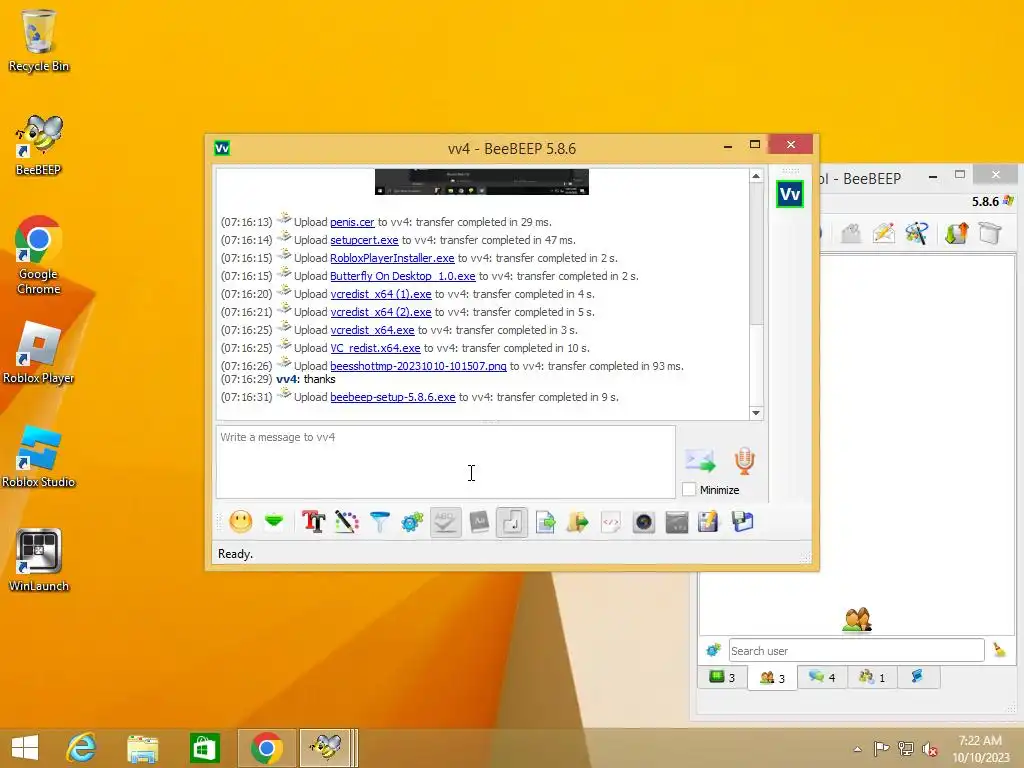Open font color picker pencil icon
This screenshot has height=768, width=1024.
[347, 522]
